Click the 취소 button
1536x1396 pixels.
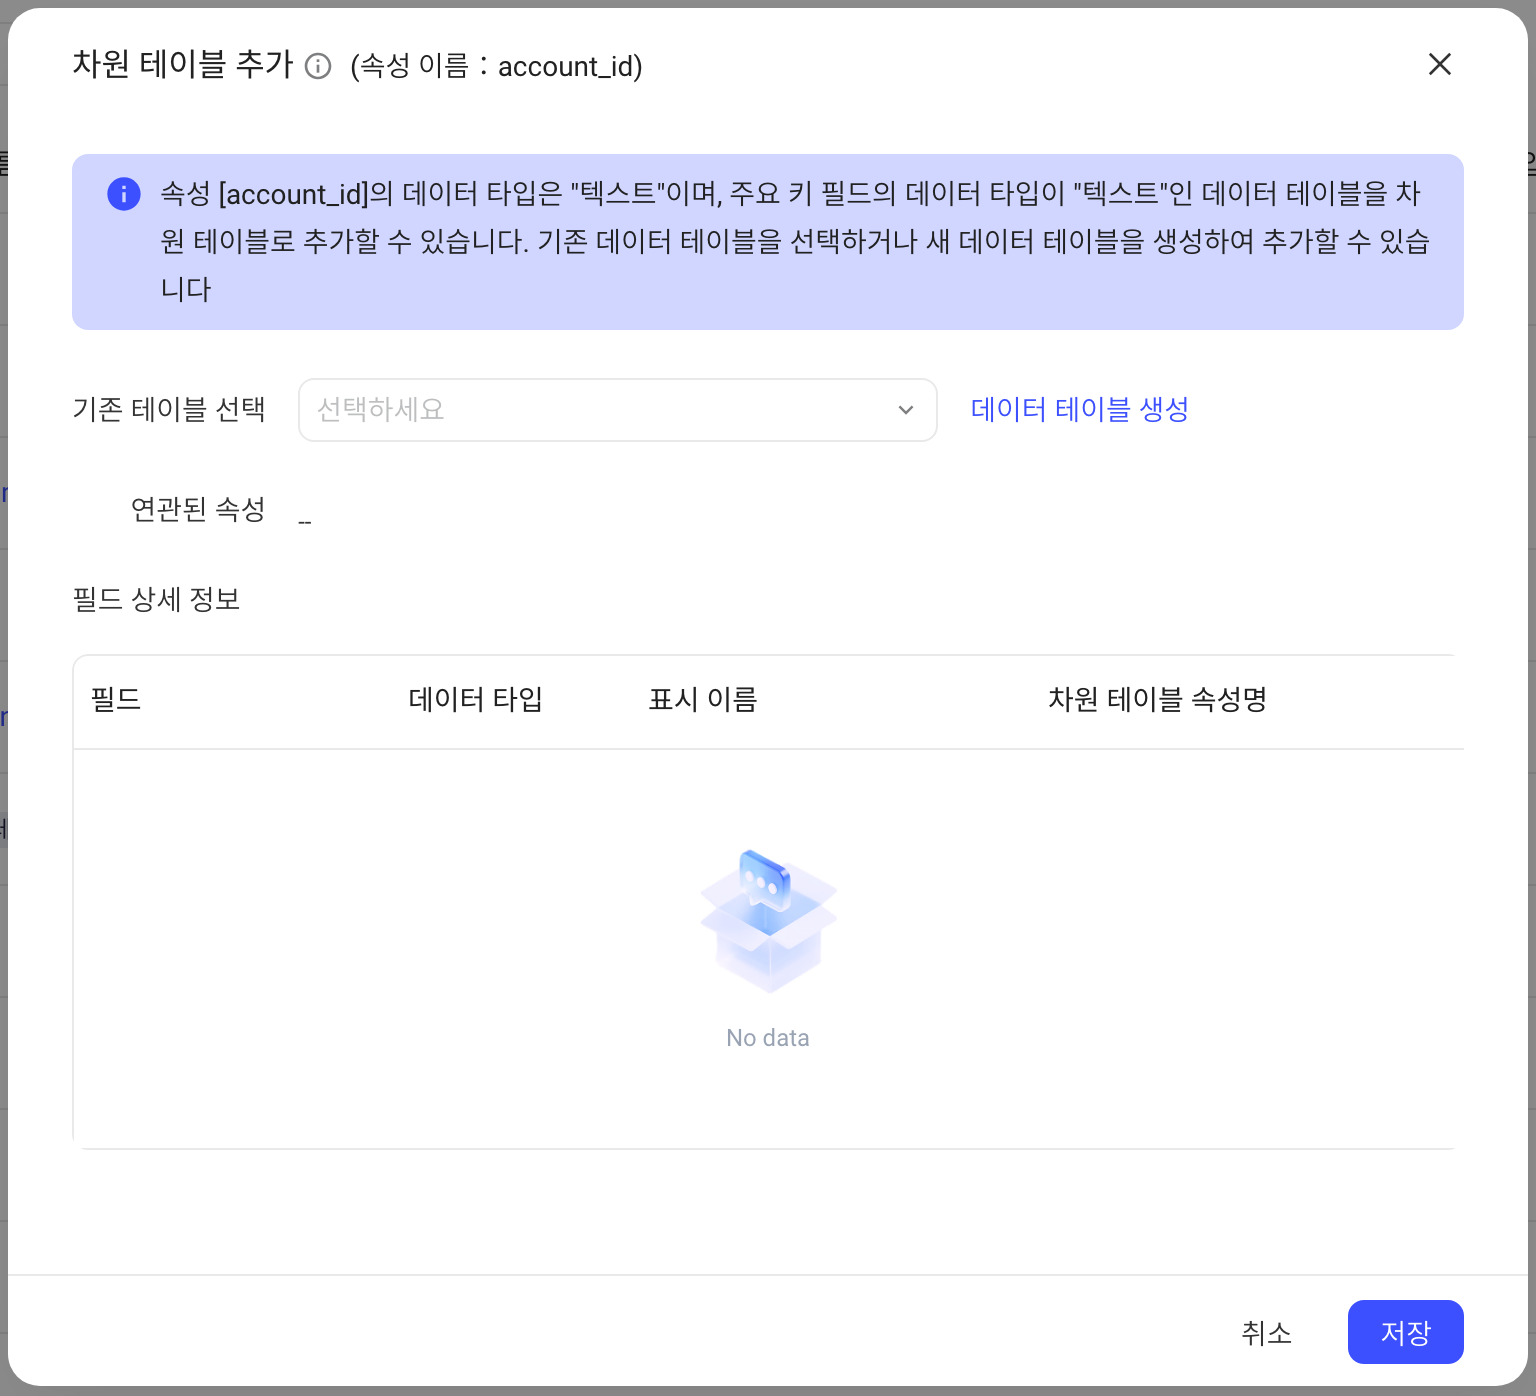point(1266,1332)
